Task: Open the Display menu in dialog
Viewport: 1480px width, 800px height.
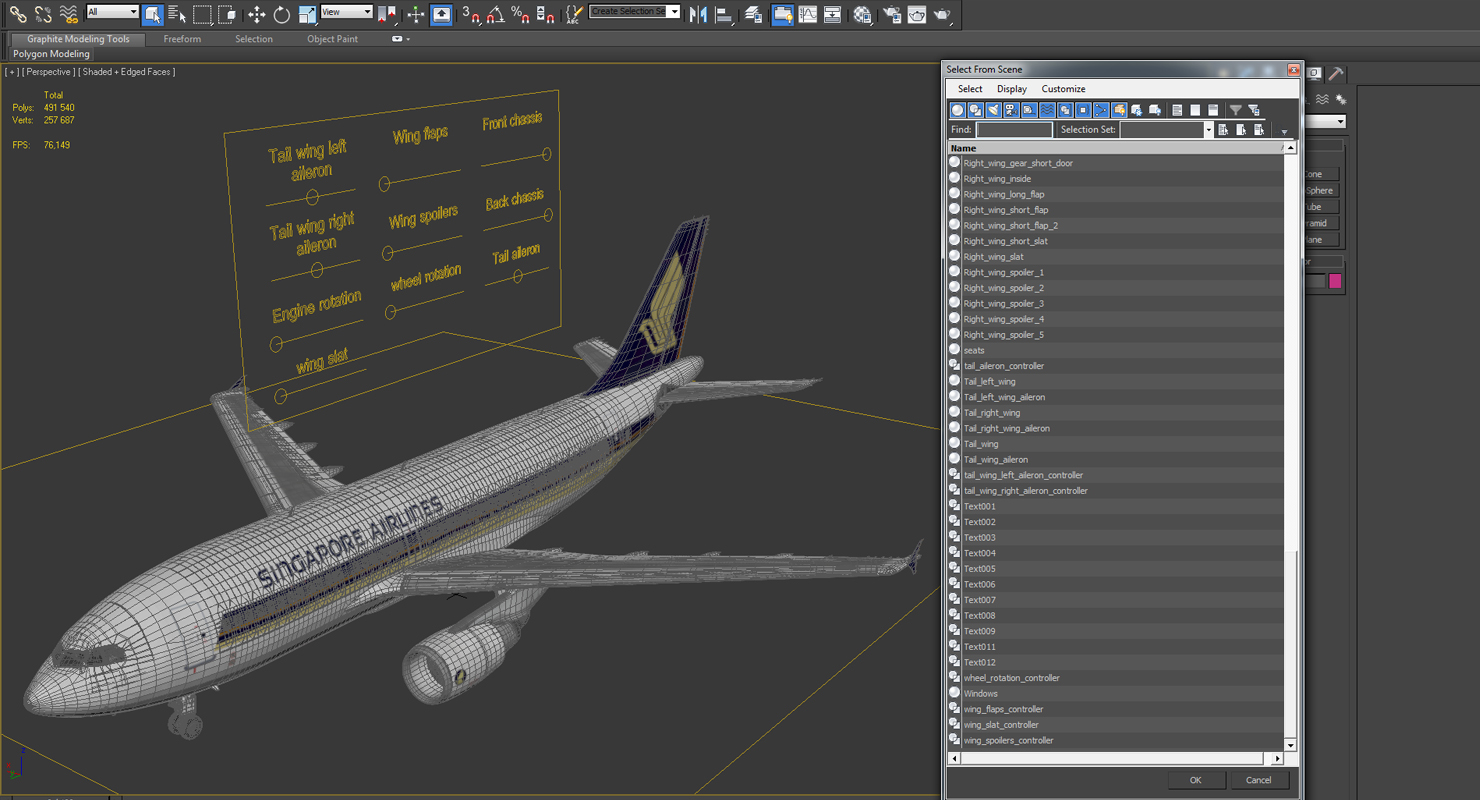Action: click(1012, 89)
